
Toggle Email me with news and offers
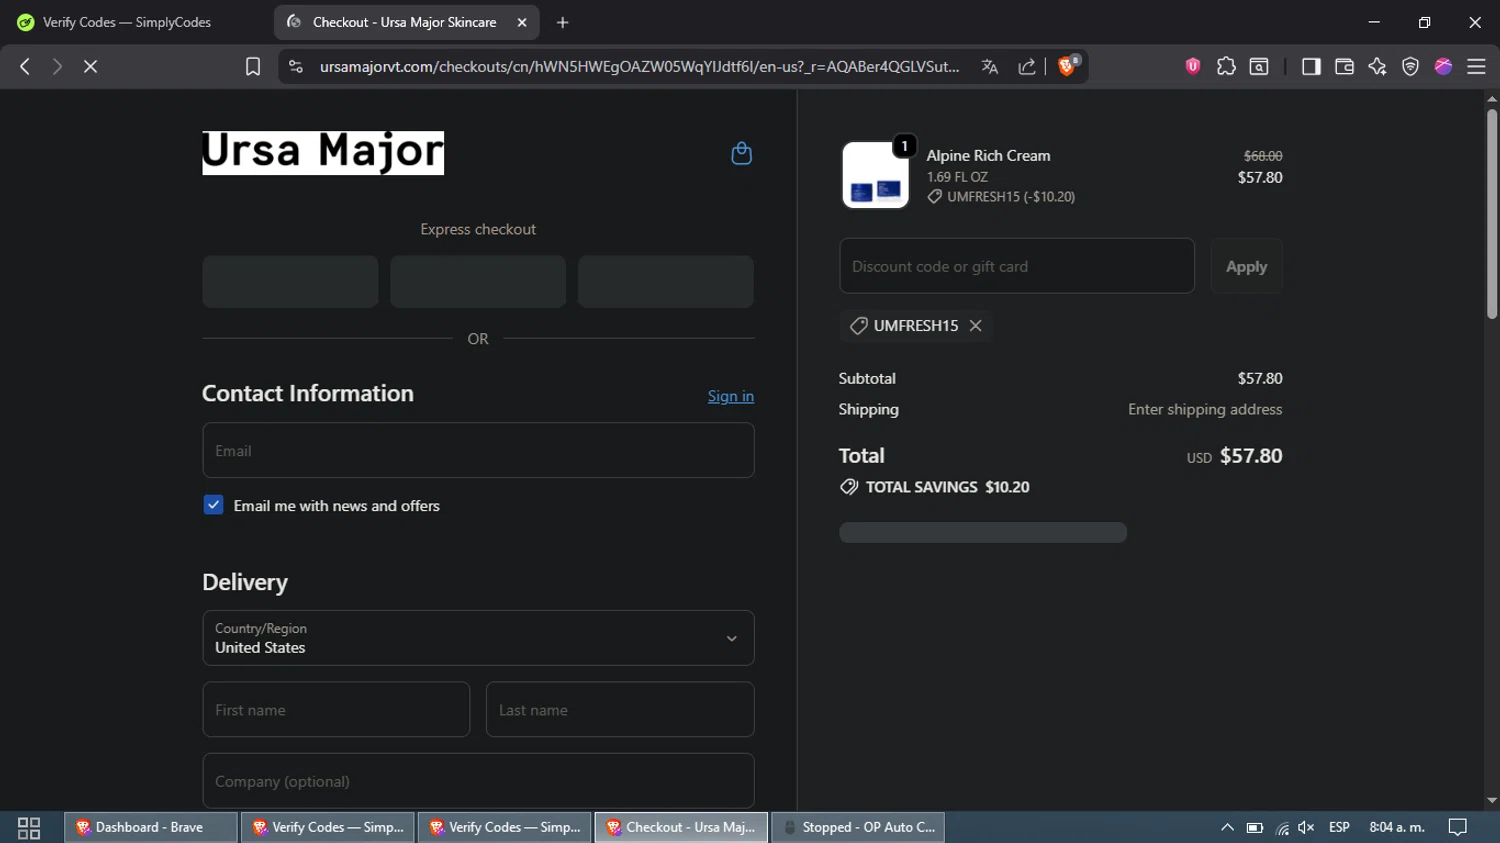213,505
